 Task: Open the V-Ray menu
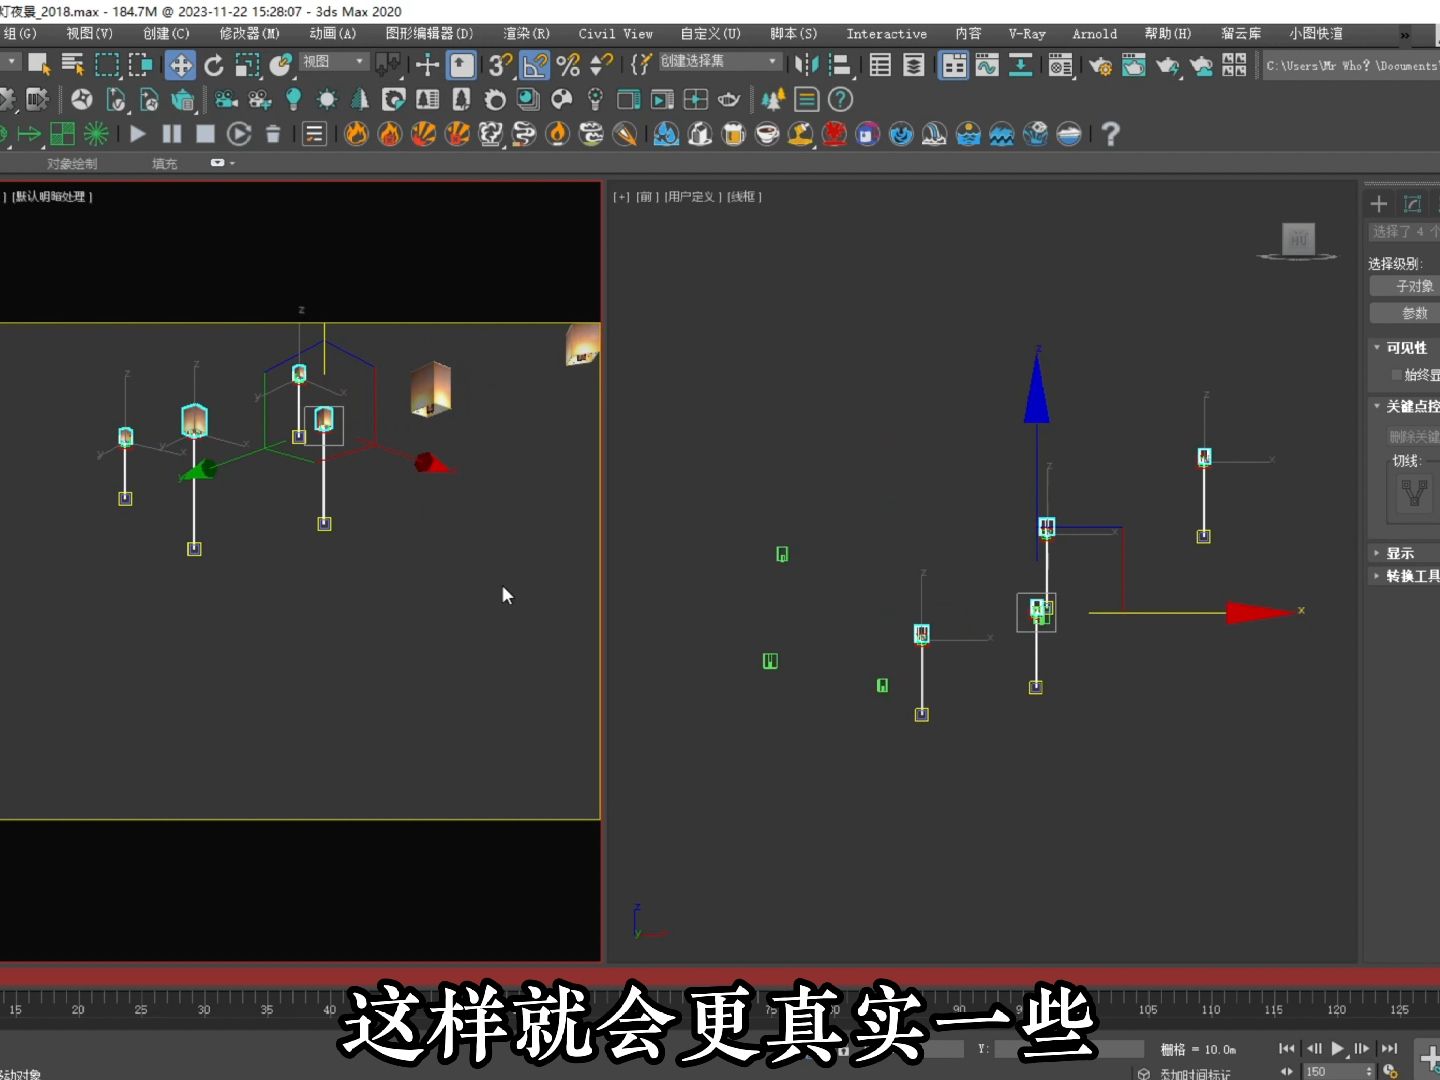click(1027, 33)
